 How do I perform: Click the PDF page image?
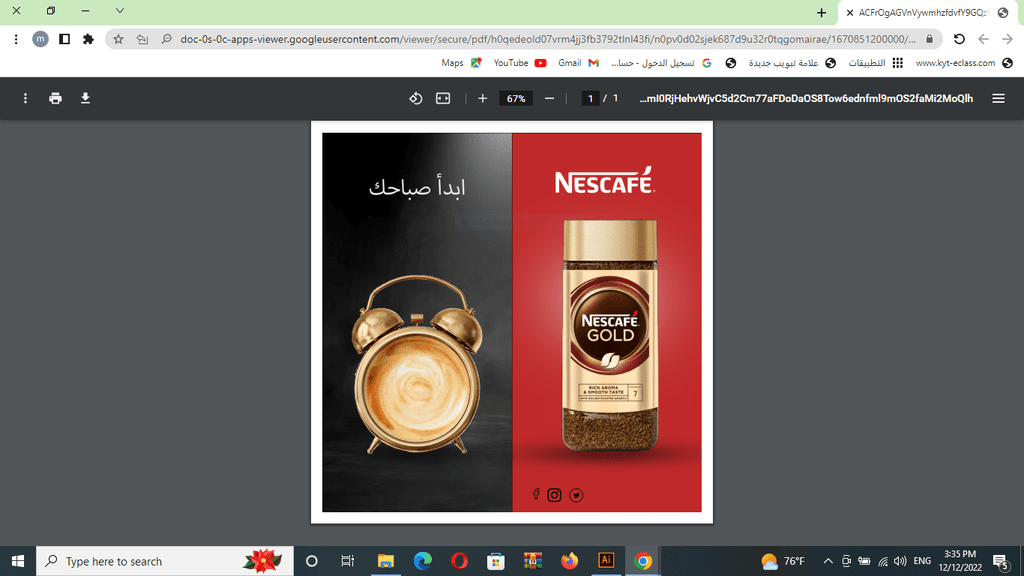click(x=511, y=322)
